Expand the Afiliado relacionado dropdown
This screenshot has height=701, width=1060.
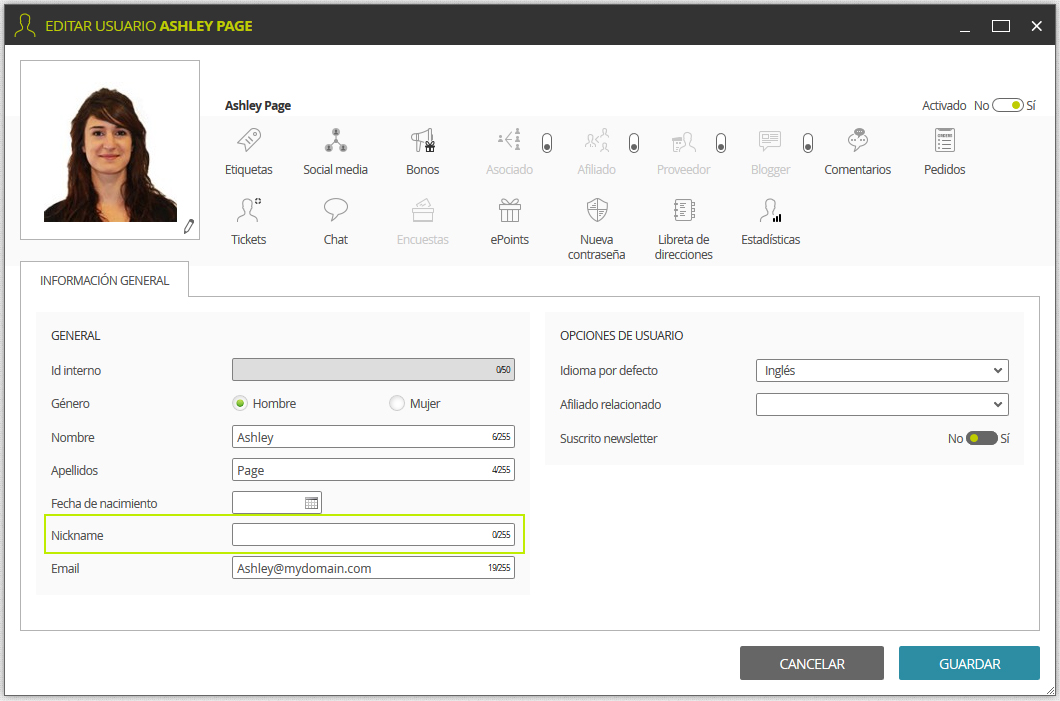coord(882,404)
